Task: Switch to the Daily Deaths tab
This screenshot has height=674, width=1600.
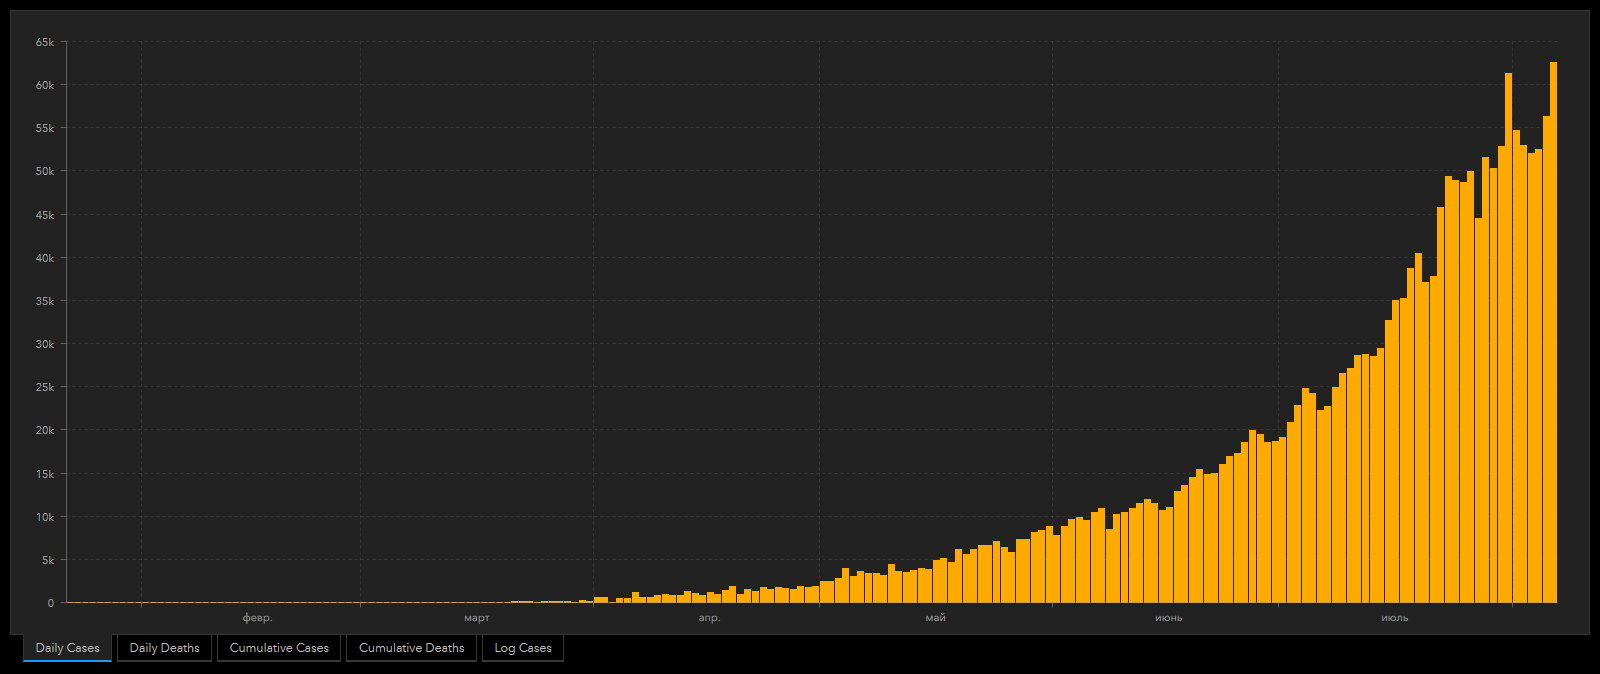Action: point(164,648)
